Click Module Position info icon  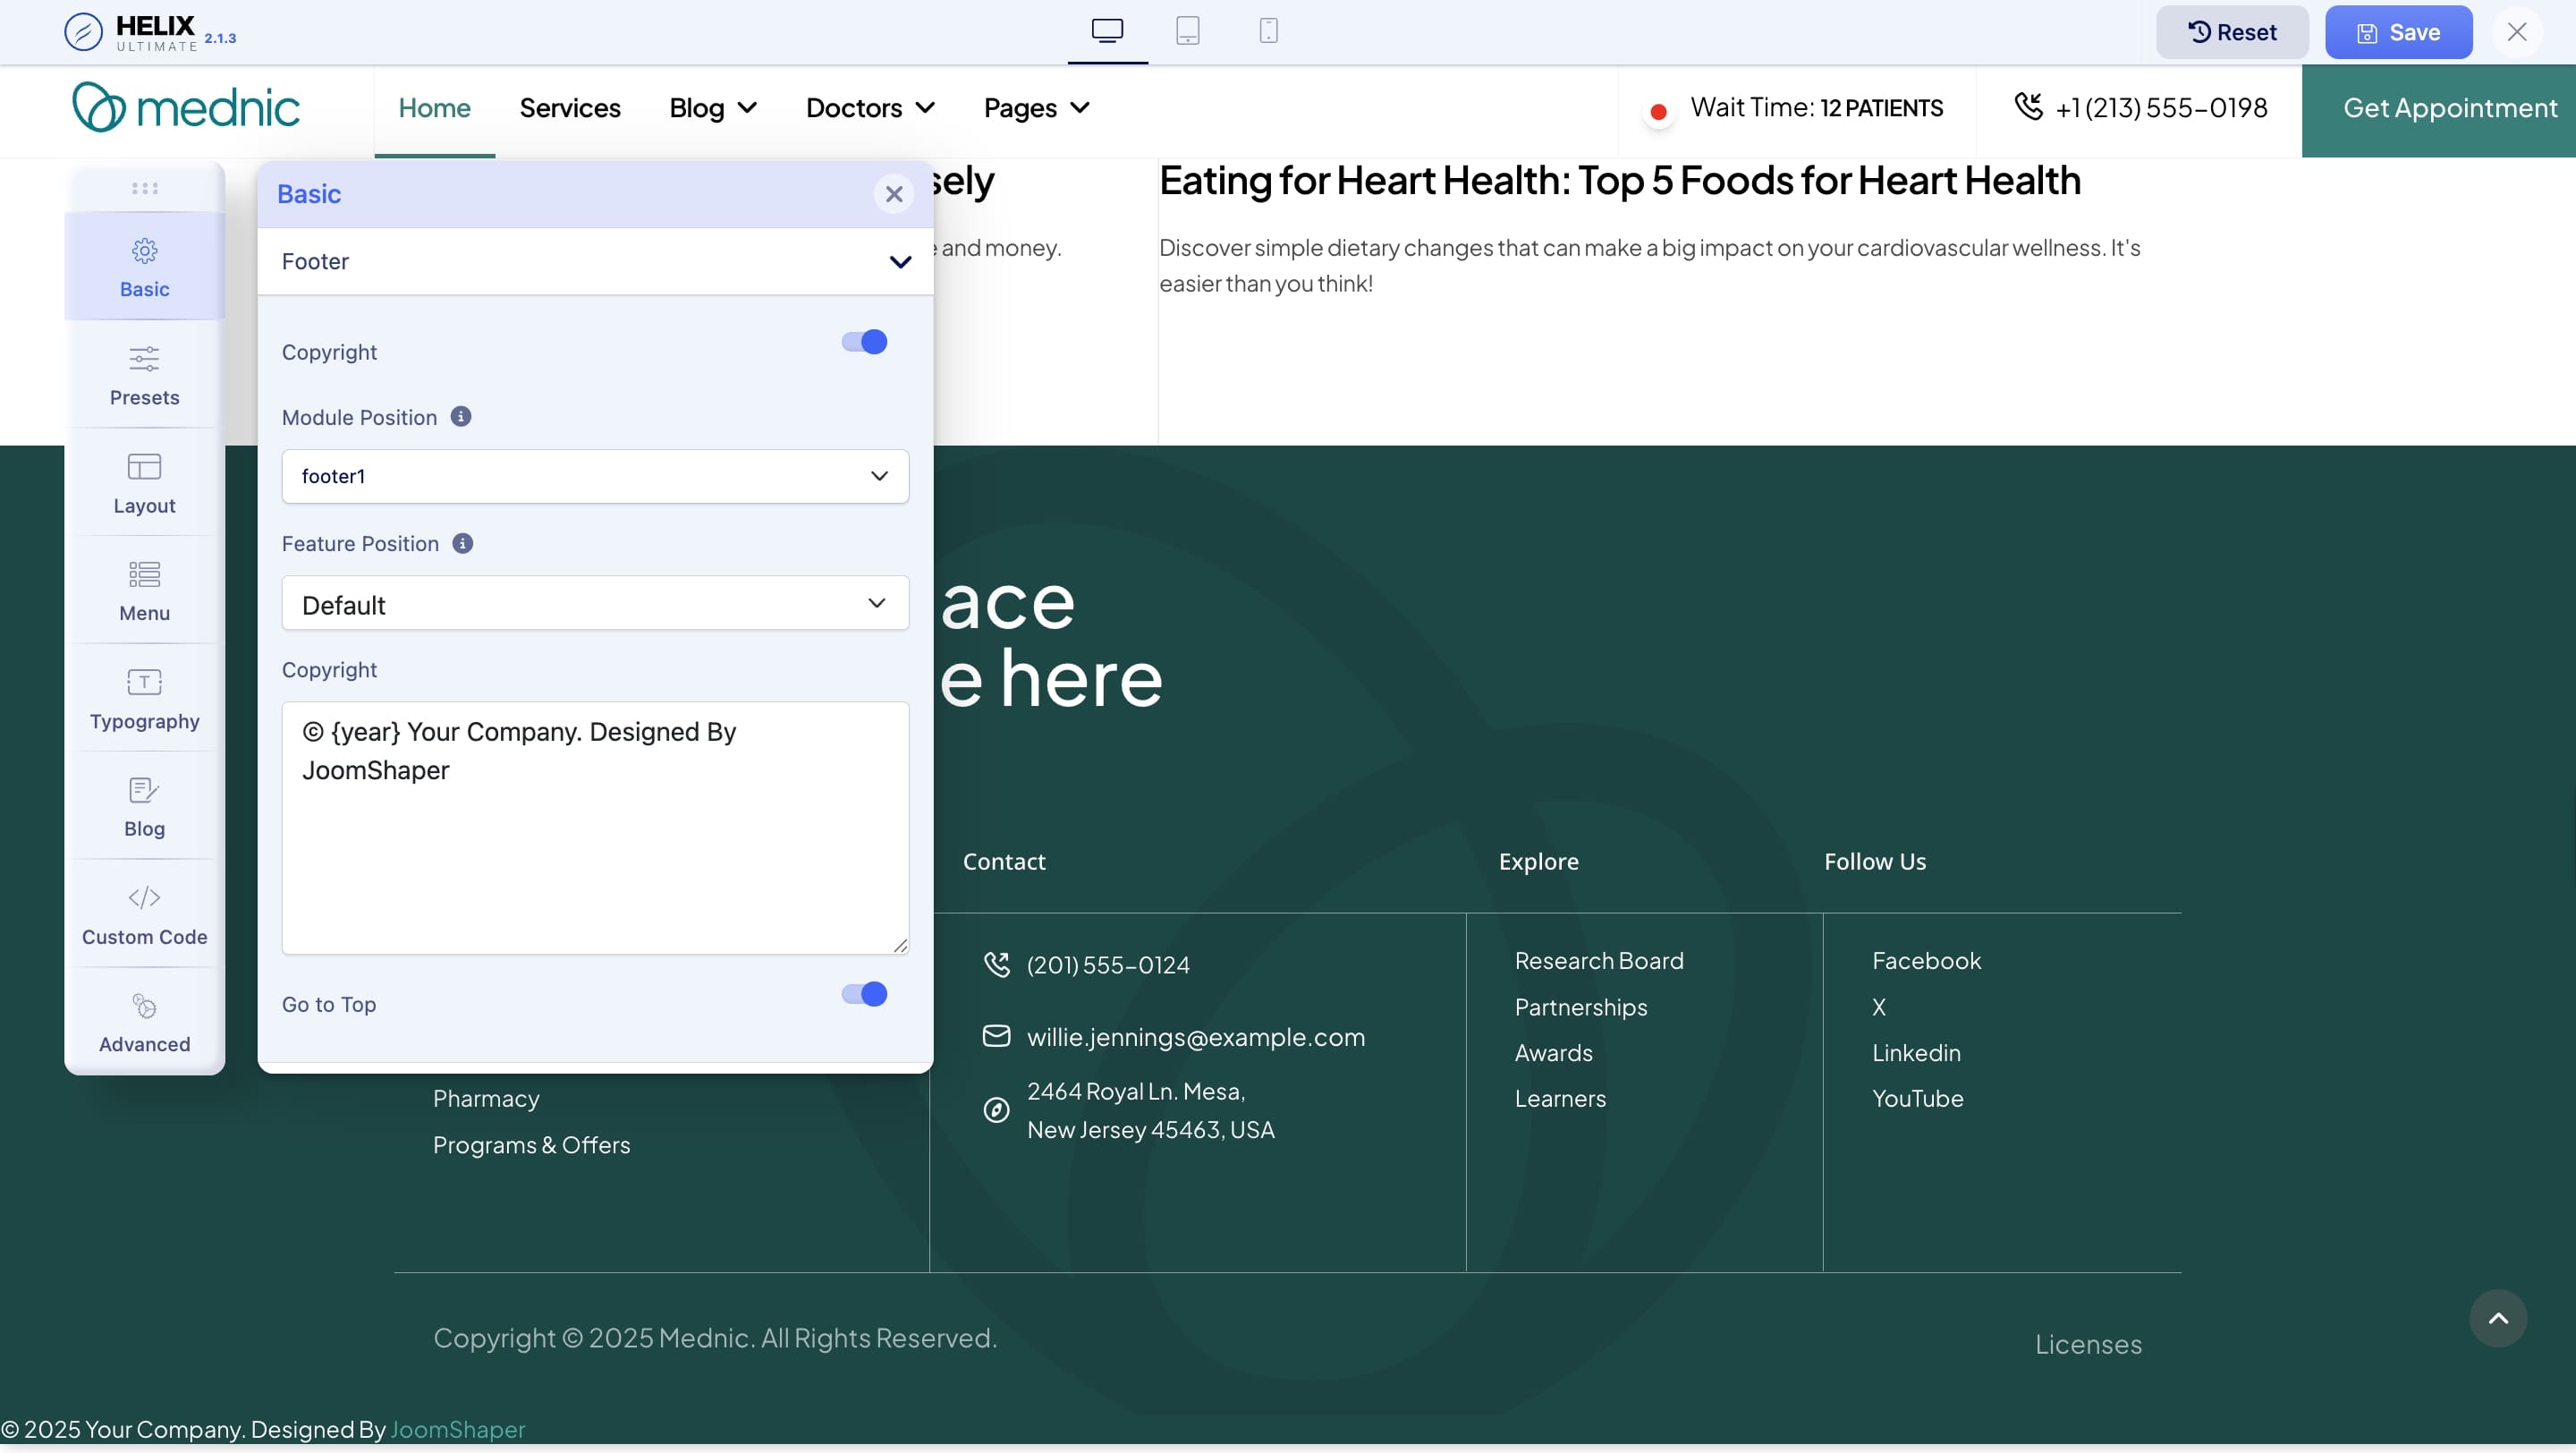(460, 416)
